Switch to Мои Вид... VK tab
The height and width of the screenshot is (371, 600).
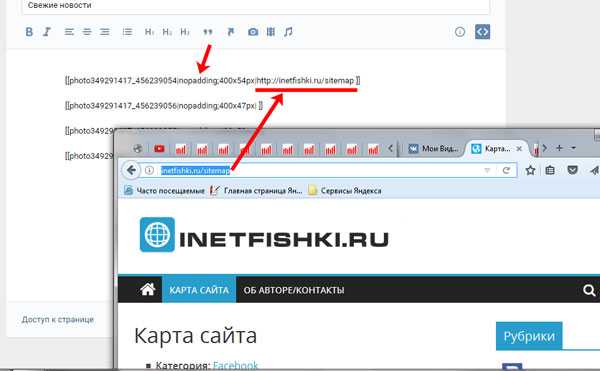[x=434, y=149]
